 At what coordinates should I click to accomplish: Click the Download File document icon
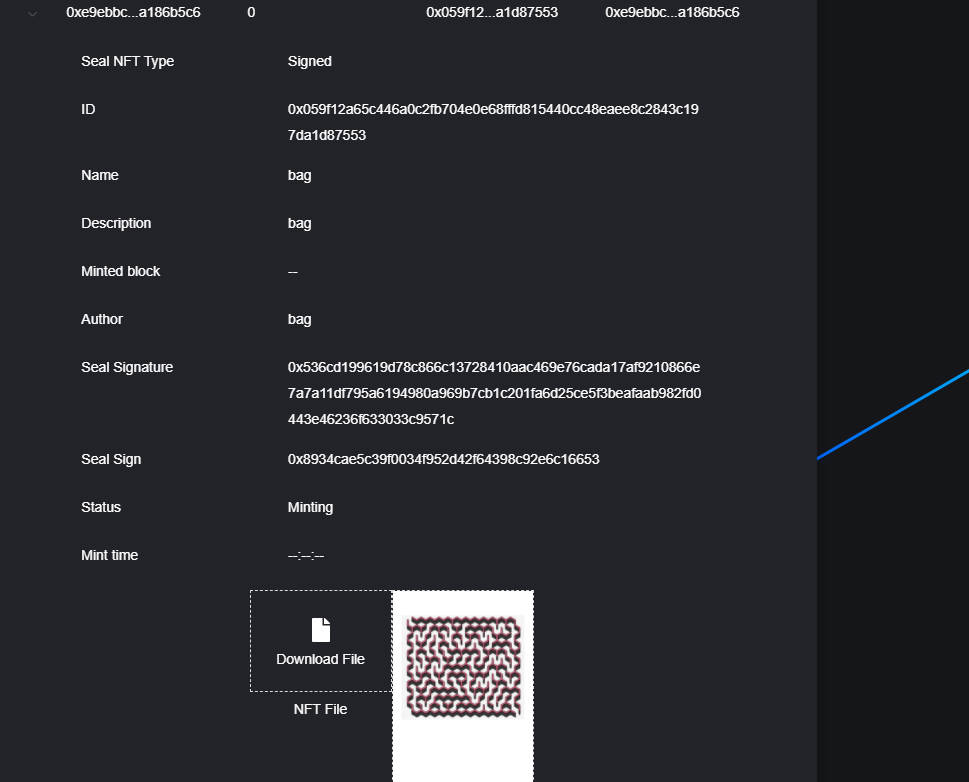tap(321, 630)
